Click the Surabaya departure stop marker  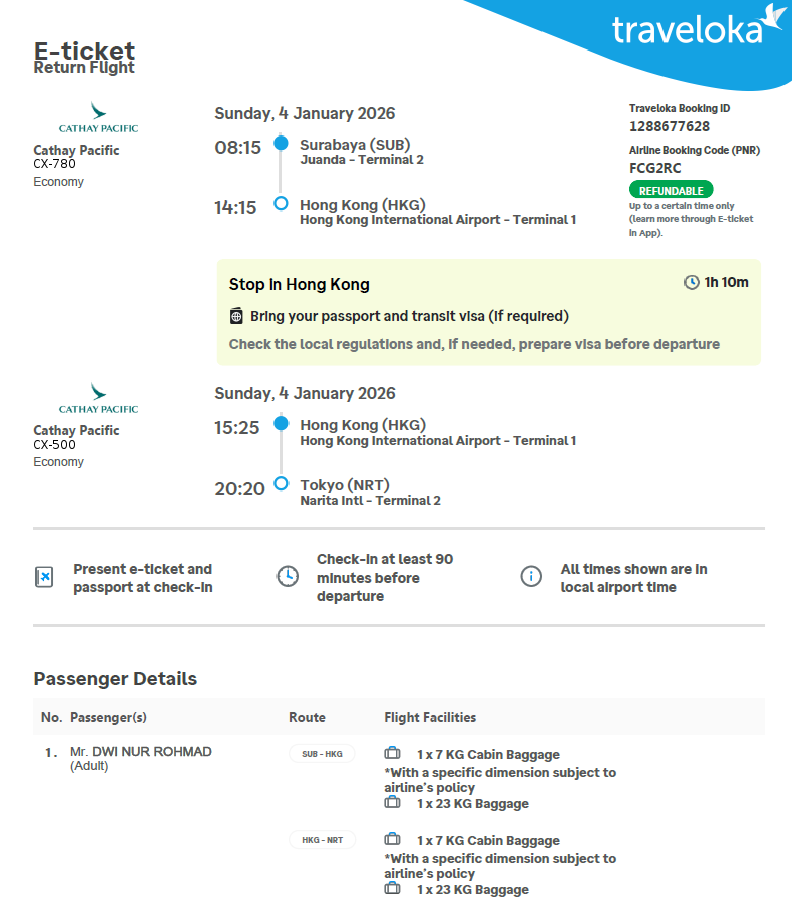(x=281, y=144)
